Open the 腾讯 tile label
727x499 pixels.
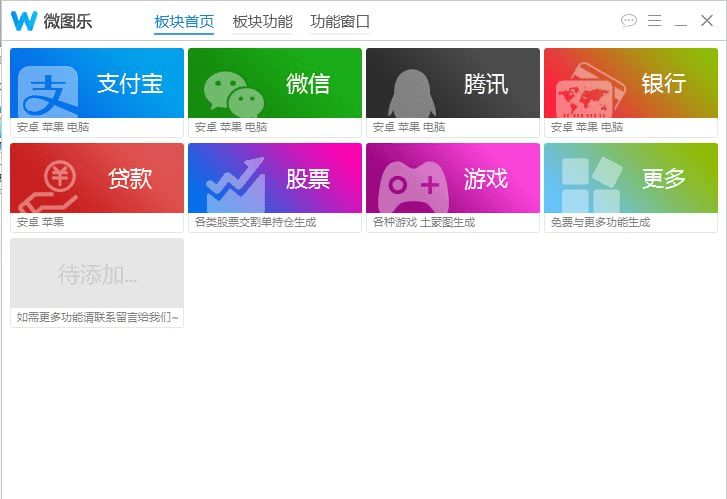coord(486,84)
